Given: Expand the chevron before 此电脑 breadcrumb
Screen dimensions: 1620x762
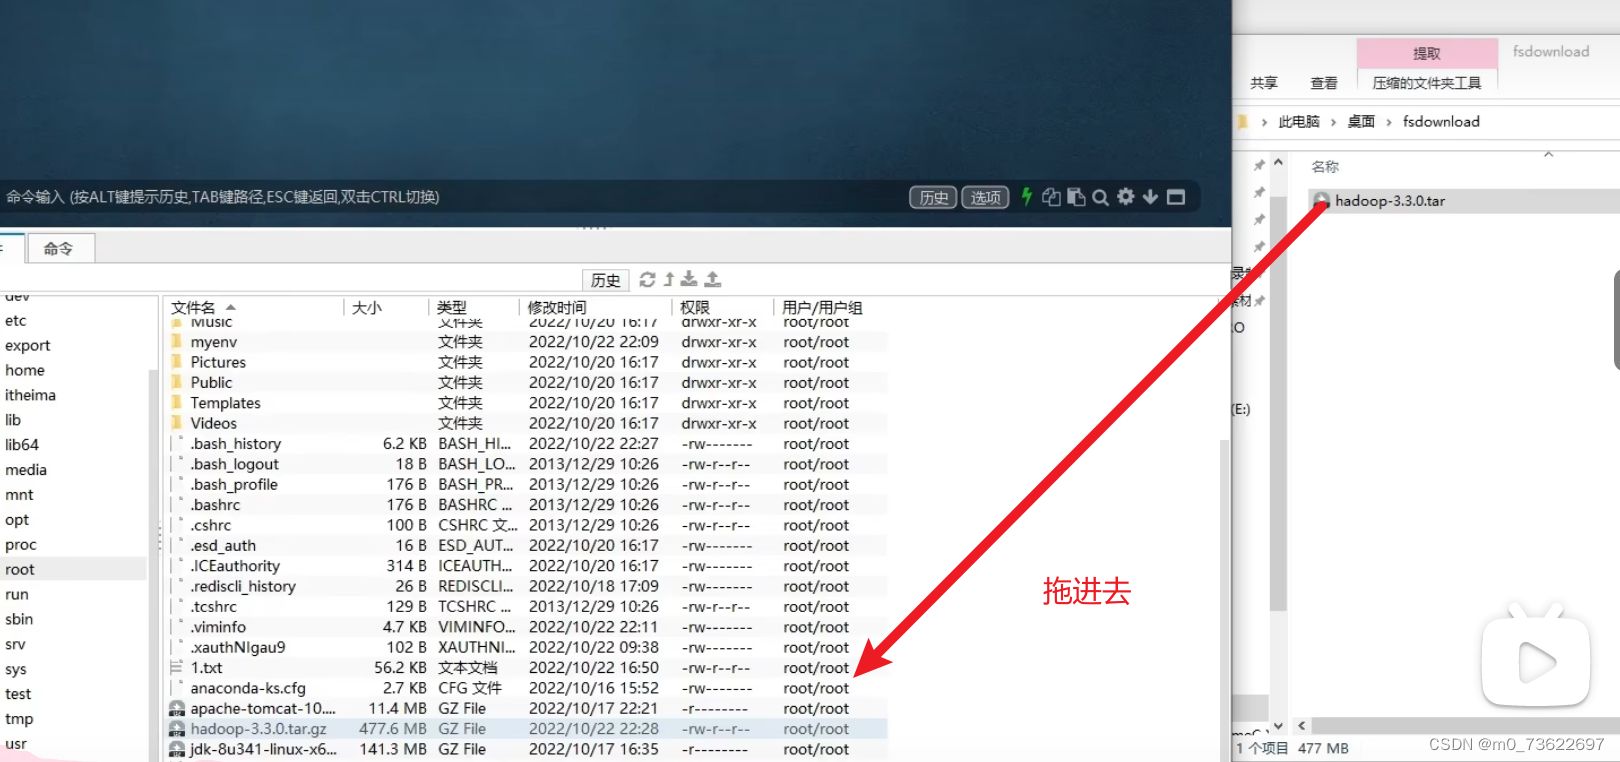Looking at the screenshot, I should coord(1264,122).
